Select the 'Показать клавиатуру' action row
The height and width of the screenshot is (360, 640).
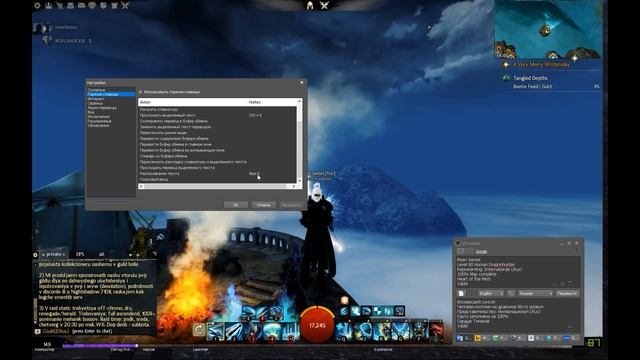218,109
